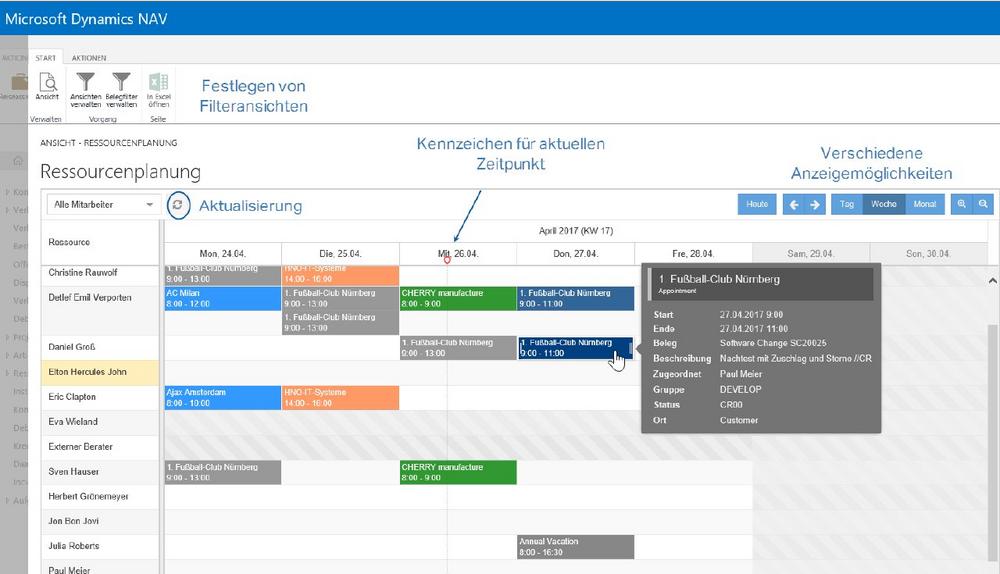Open Sven Hauser's CHERRY manufacture appointment

458,472
